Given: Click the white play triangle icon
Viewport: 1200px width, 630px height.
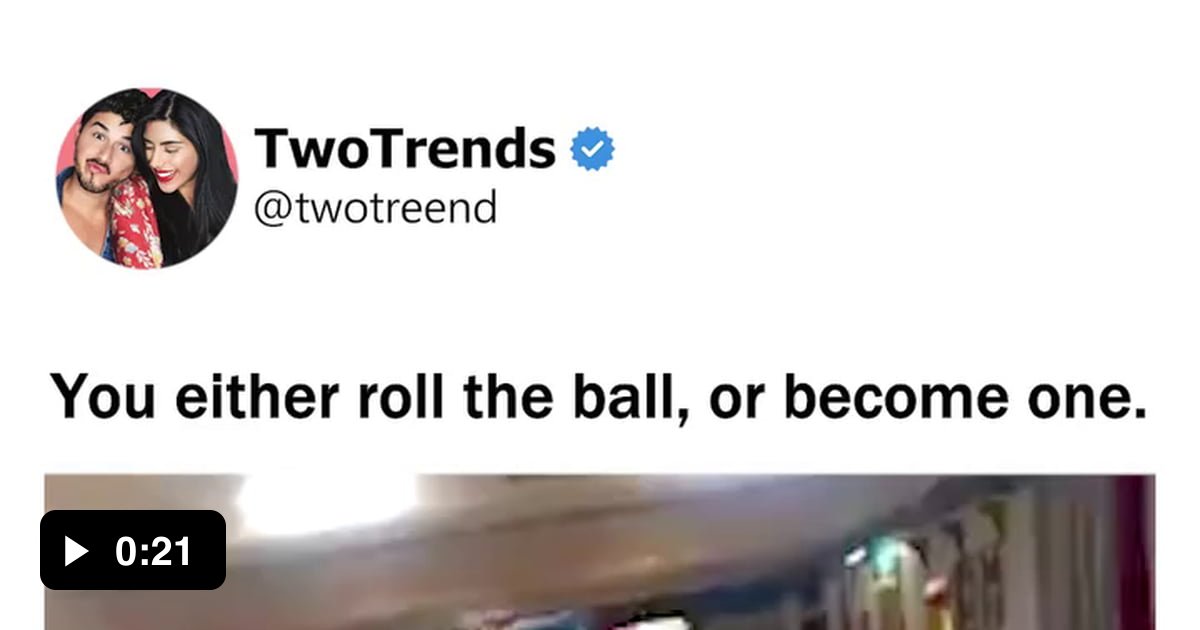Looking at the screenshot, I should [x=77, y=551].
